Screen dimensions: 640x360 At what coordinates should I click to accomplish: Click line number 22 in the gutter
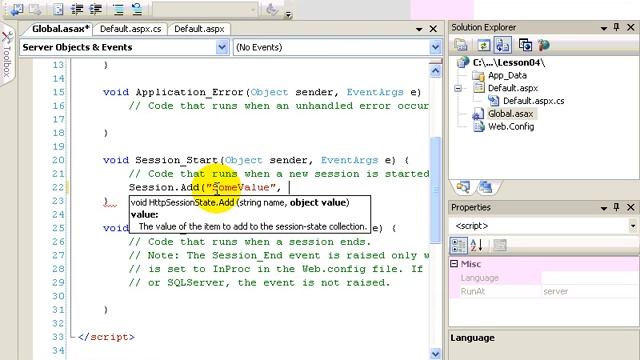click(x=58, y=187)
